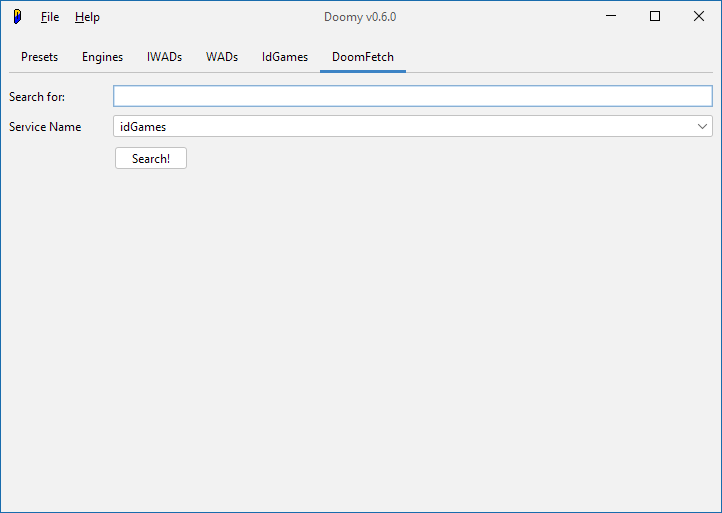This screenshot has width=722, height=513.
Task: Open the Help menu
Action: (x=87, y=17)
